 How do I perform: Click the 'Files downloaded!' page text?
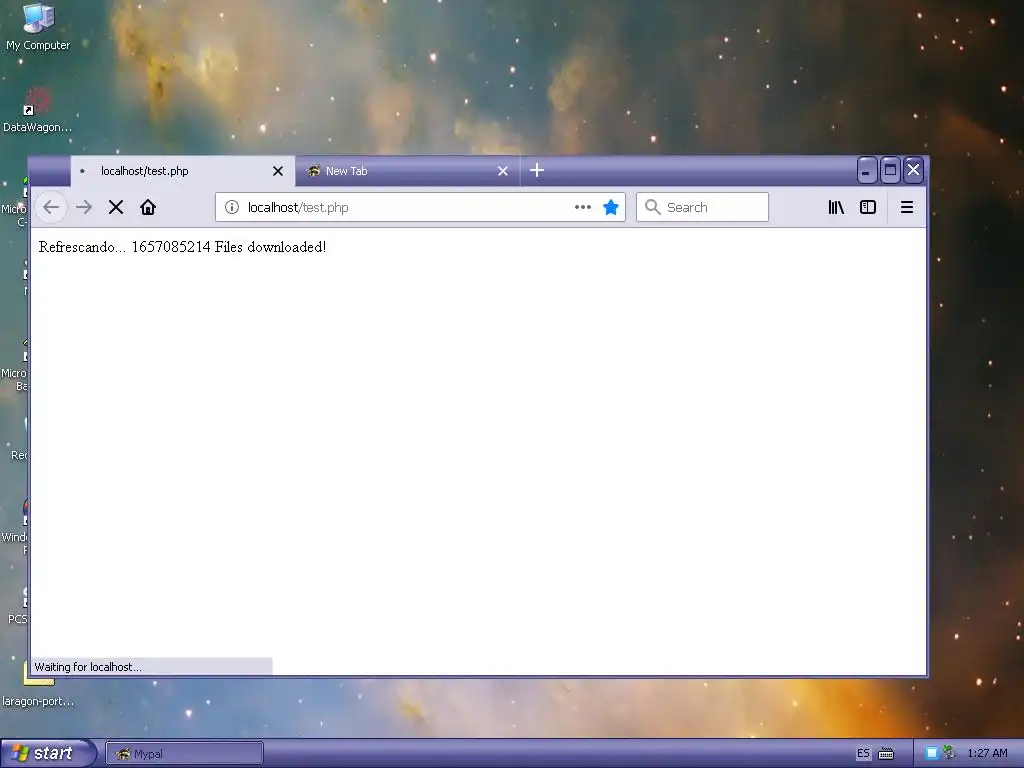(270, 247)
